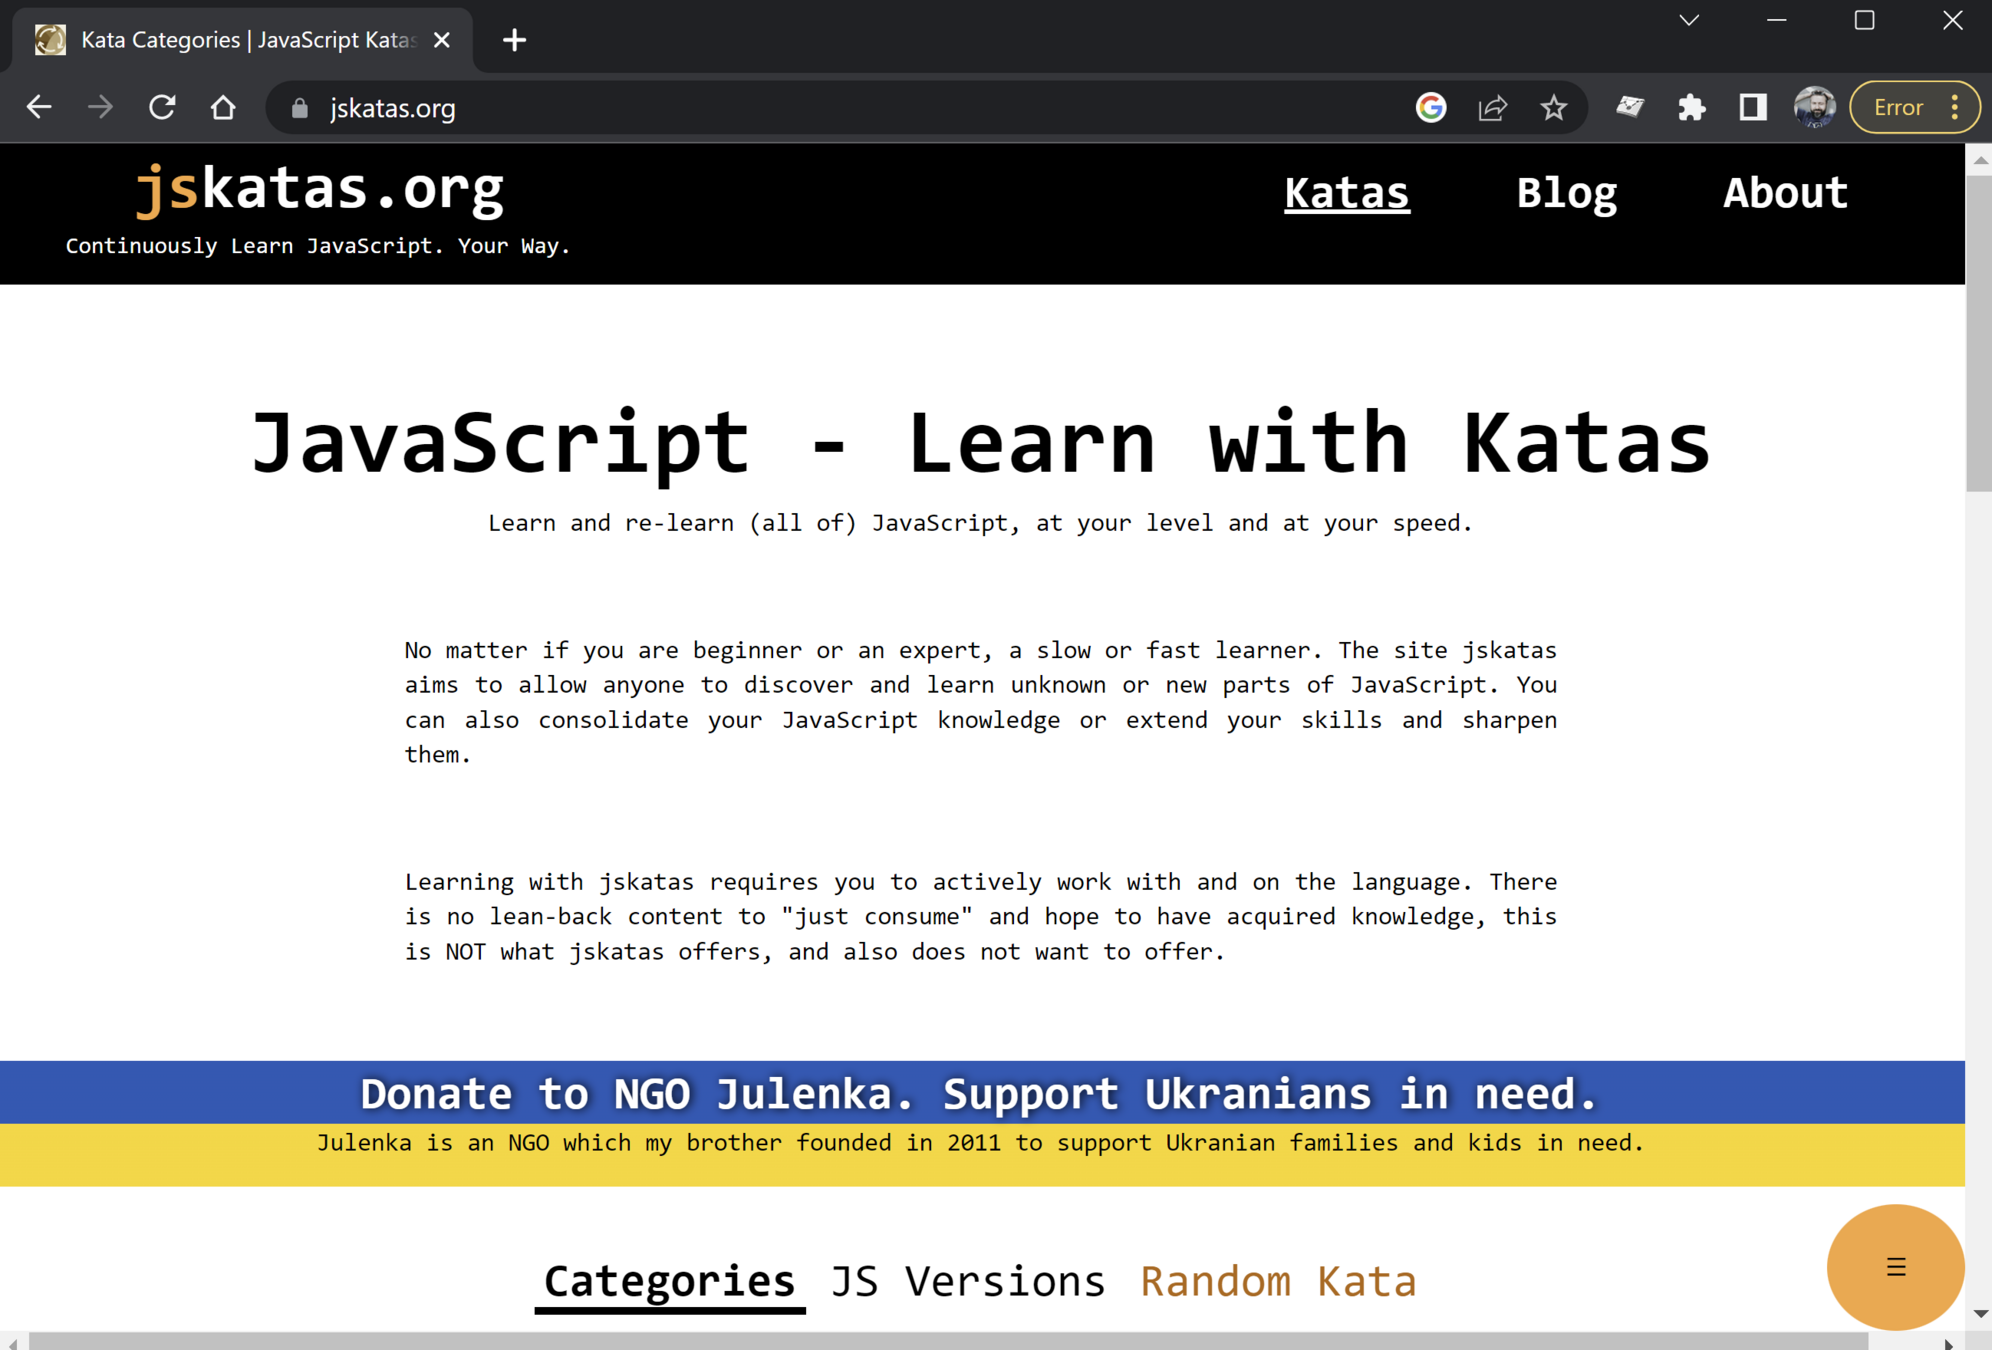The image size is (1992, 1350).
Task: Click the browser back arrow
Action: tap(39, 107)
